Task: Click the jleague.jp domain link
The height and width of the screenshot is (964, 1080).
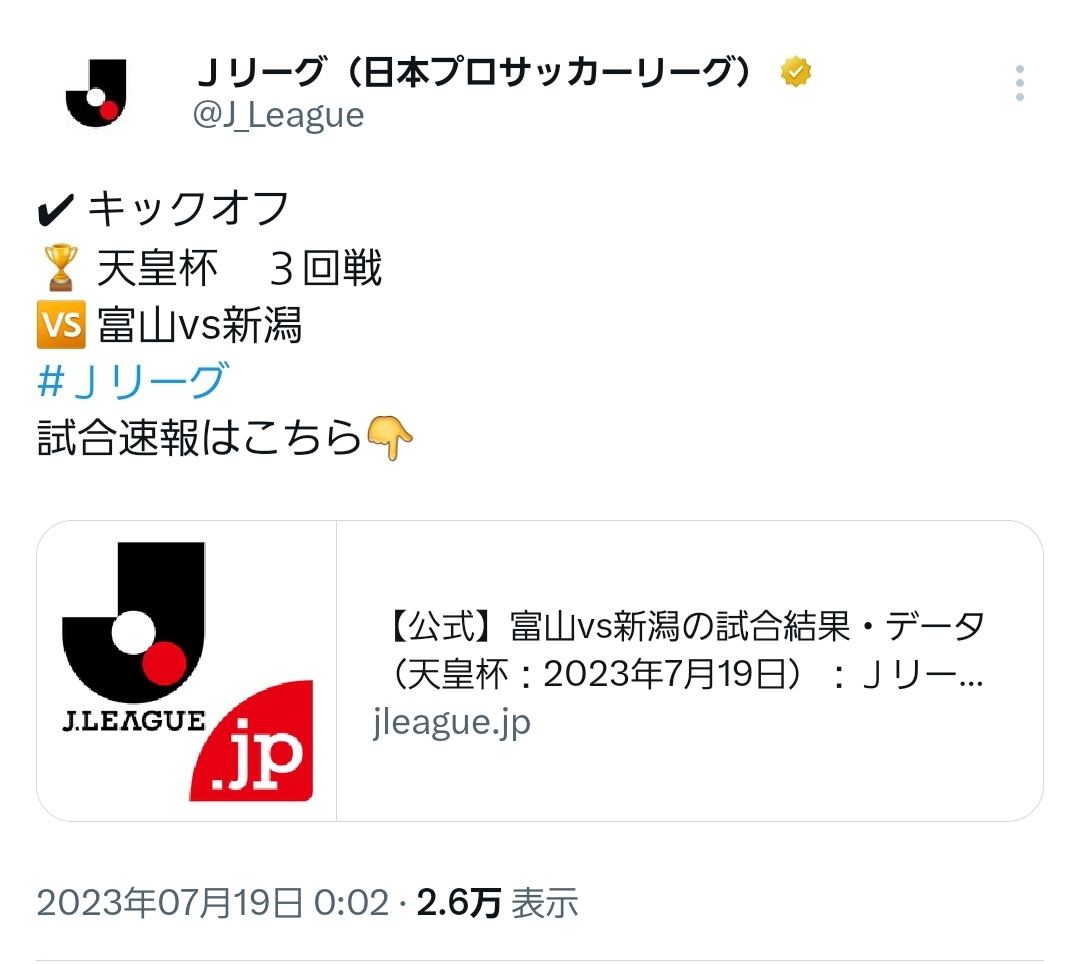Action: (x=452, y=722)
